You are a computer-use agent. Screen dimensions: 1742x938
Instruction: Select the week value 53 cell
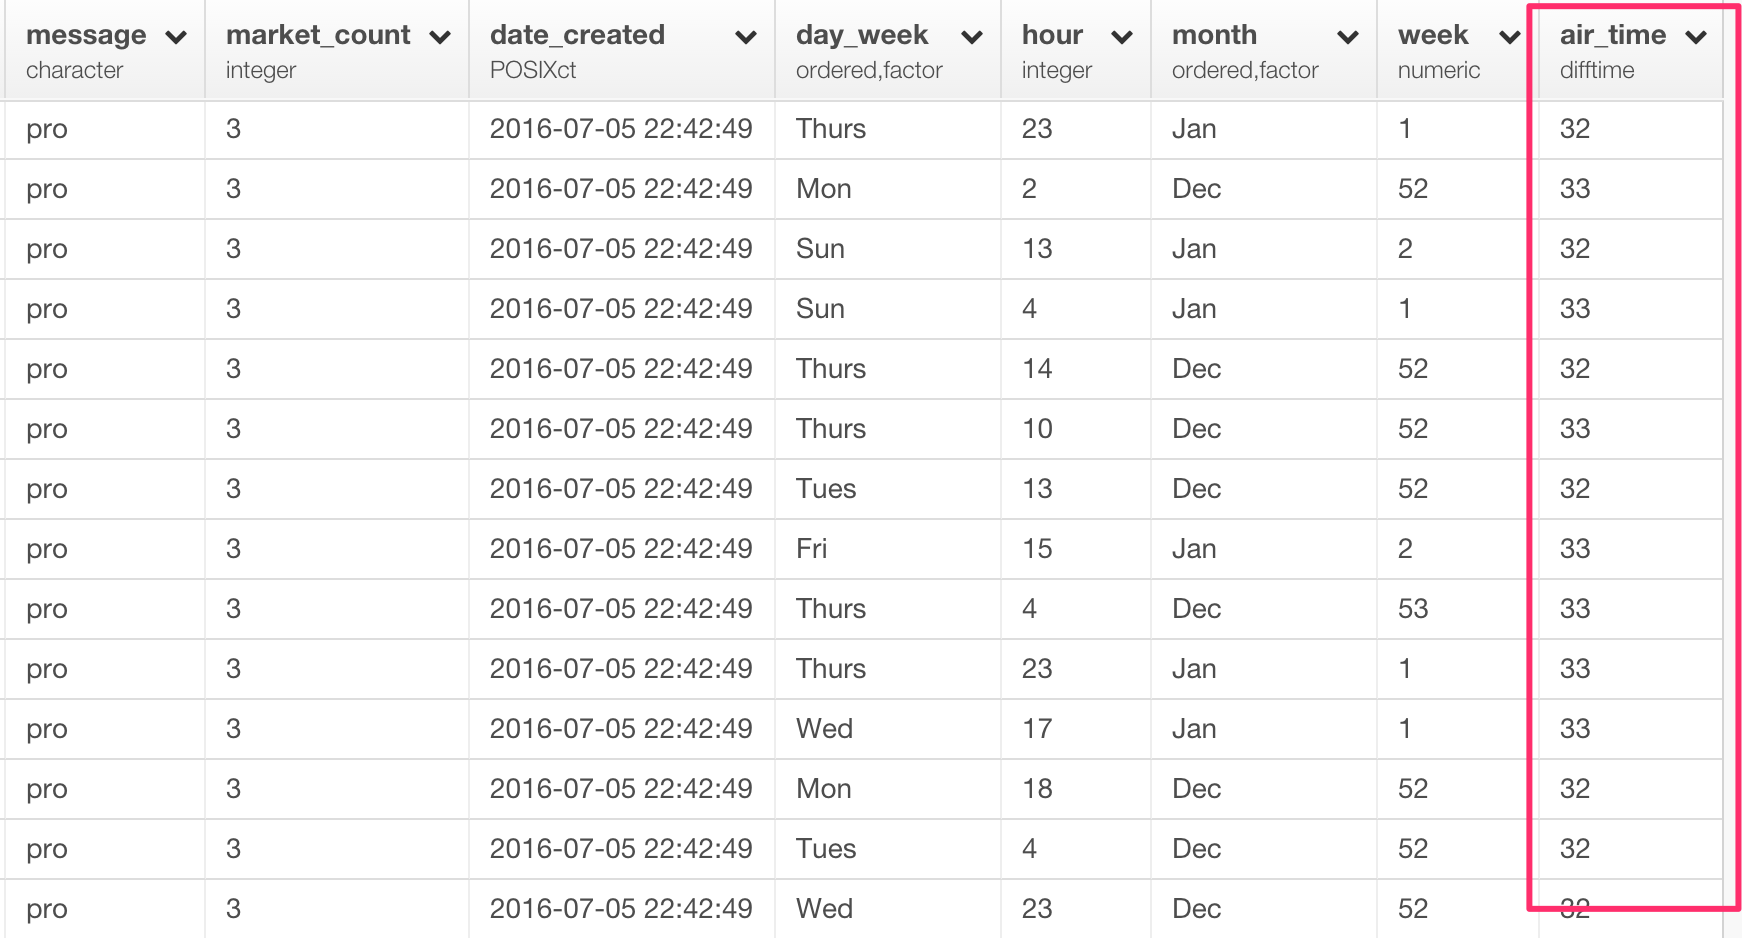point(1412,609)
